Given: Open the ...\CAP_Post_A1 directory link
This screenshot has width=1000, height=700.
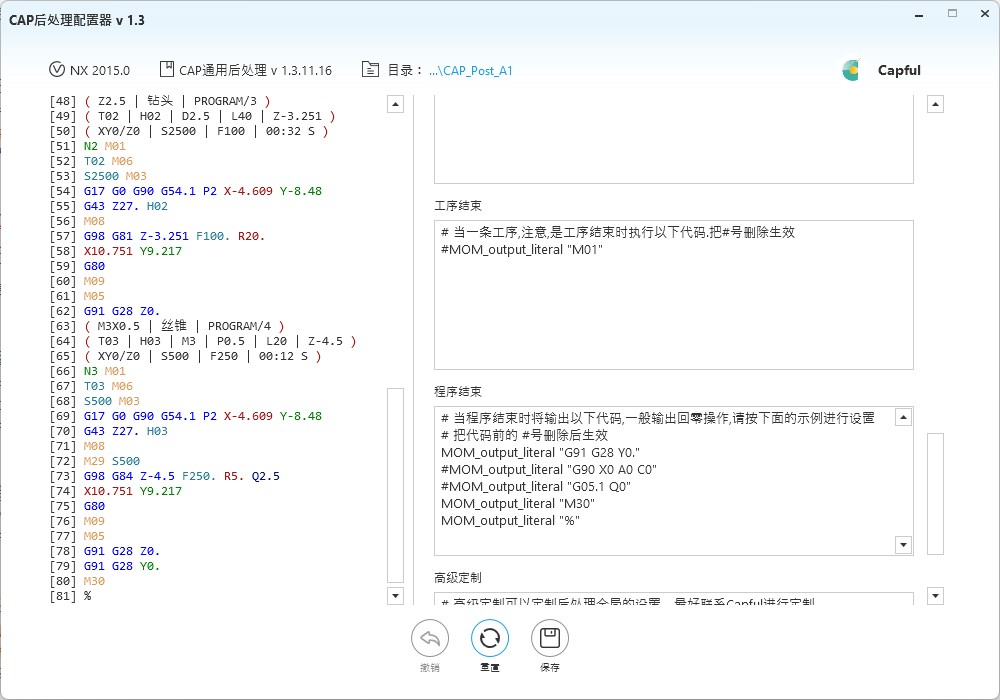Looking at the screenshot, I should tap(471, 71).
